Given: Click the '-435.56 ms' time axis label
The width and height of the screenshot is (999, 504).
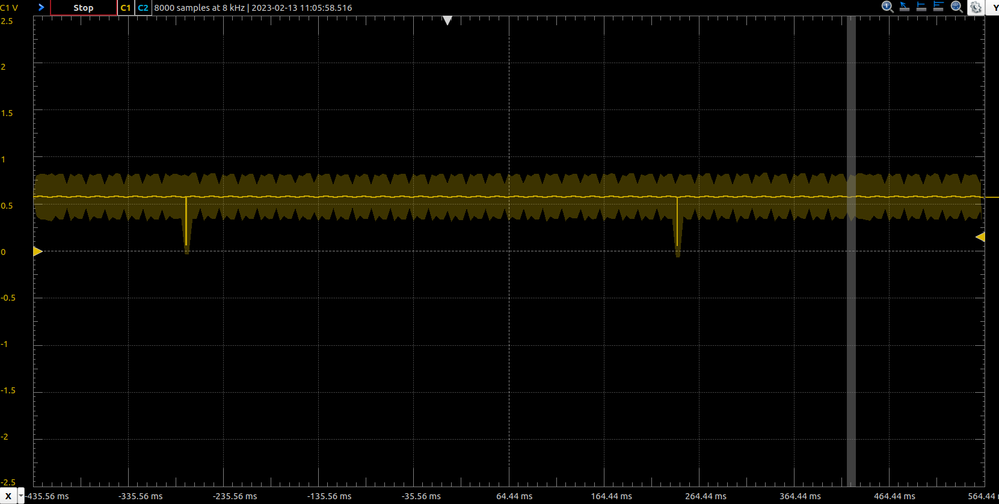Looking at the screenshot, I should (48, 496).
